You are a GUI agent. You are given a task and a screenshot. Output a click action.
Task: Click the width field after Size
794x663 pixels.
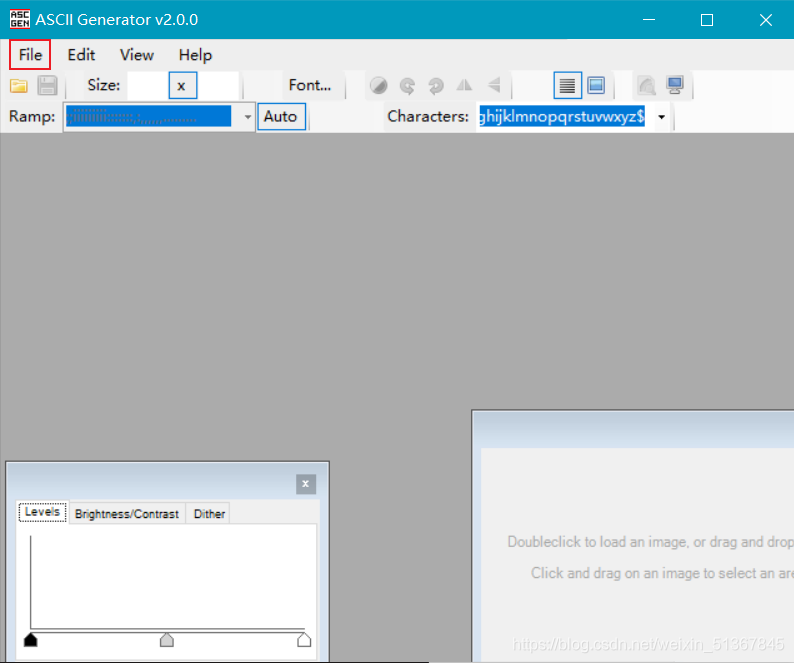[x=147, y=86]
